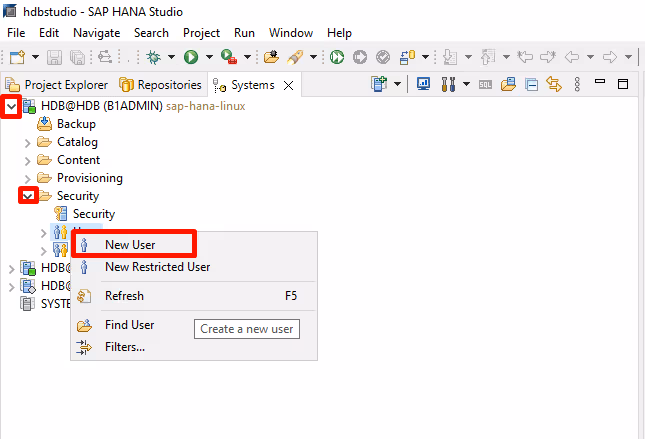
Task: Click the Add System icon in Systems view
Action: point(379,85)
